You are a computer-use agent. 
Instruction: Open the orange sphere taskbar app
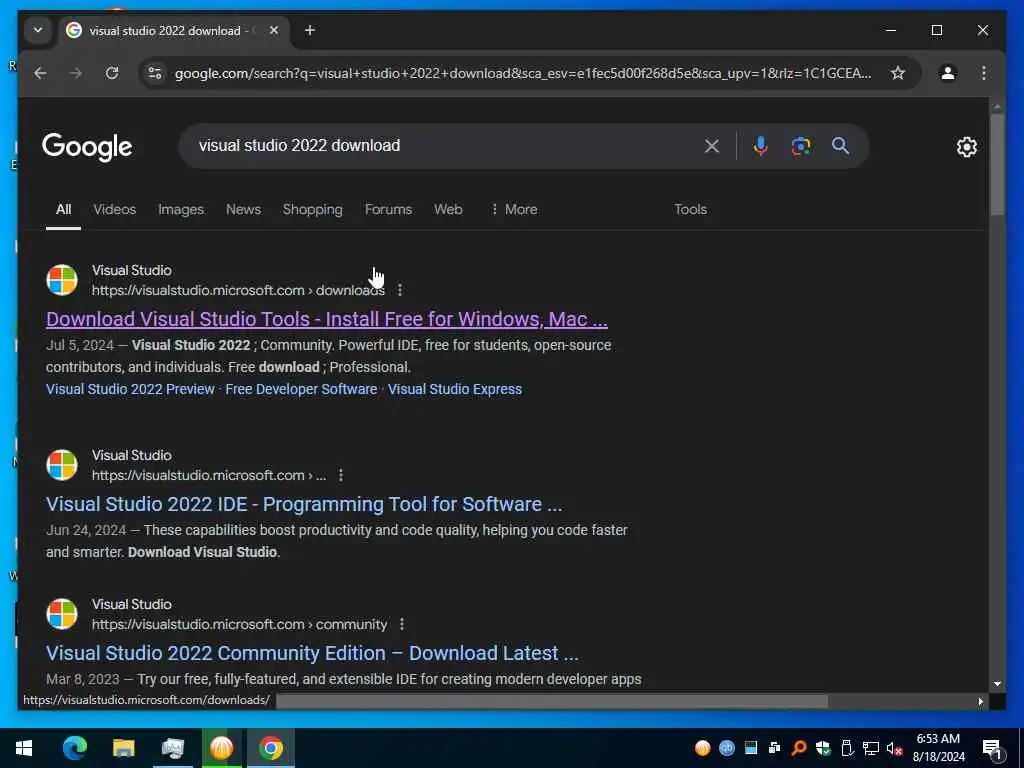coord(221,748)
